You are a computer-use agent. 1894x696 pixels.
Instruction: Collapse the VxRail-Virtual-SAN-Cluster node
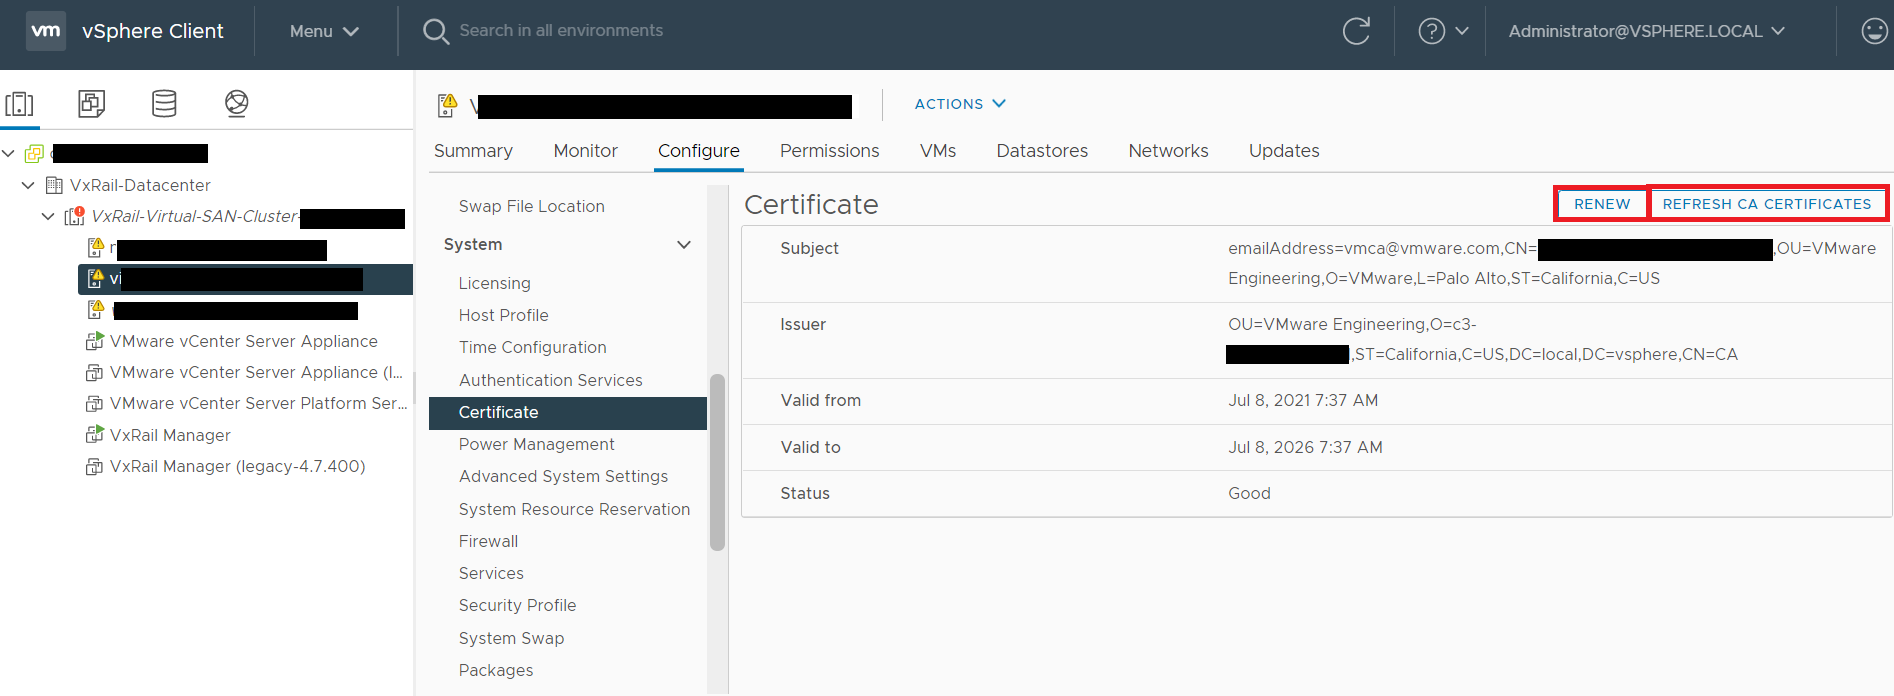(x=47, y=216)
